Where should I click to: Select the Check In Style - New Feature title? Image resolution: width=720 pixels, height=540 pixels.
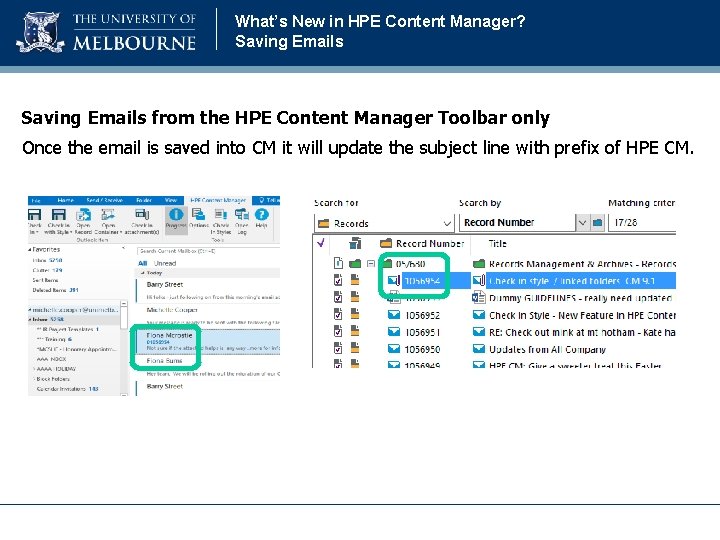(x=582, y=315)
